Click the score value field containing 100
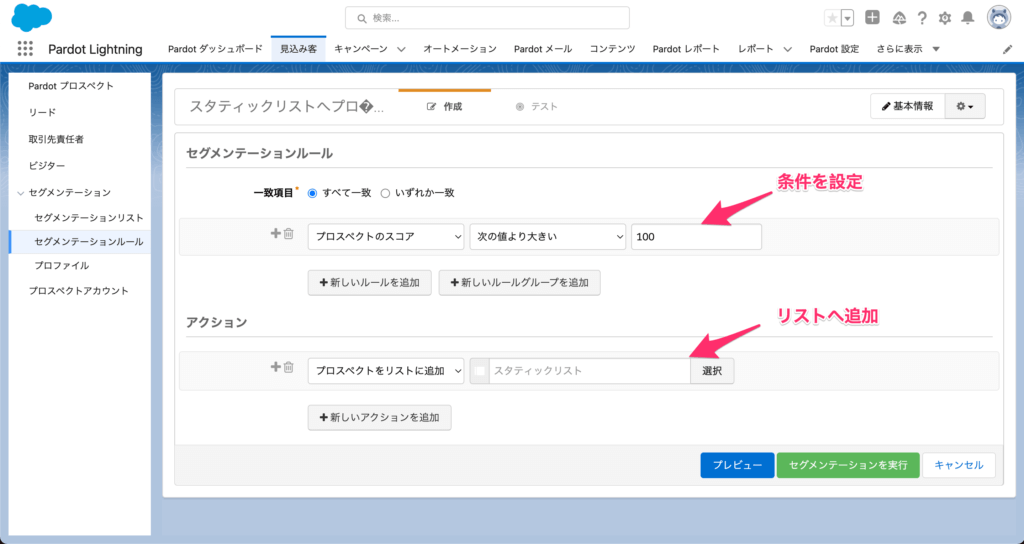The height and width of the screenshot is (544, 1024). (696, 237)
